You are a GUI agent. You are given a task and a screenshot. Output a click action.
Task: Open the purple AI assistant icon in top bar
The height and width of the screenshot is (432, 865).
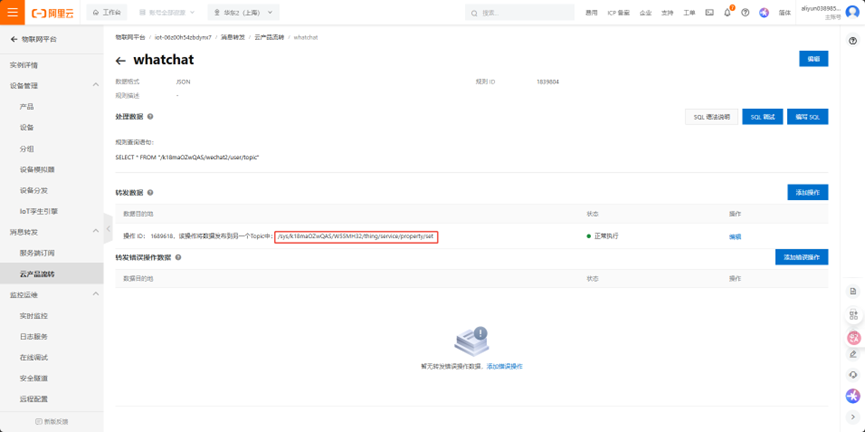point(764,13)
